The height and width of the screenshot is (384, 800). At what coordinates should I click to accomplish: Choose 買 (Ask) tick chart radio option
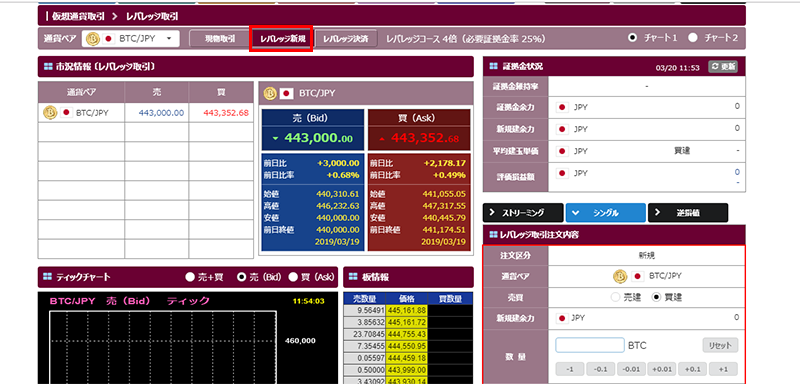tap(293, 277)
